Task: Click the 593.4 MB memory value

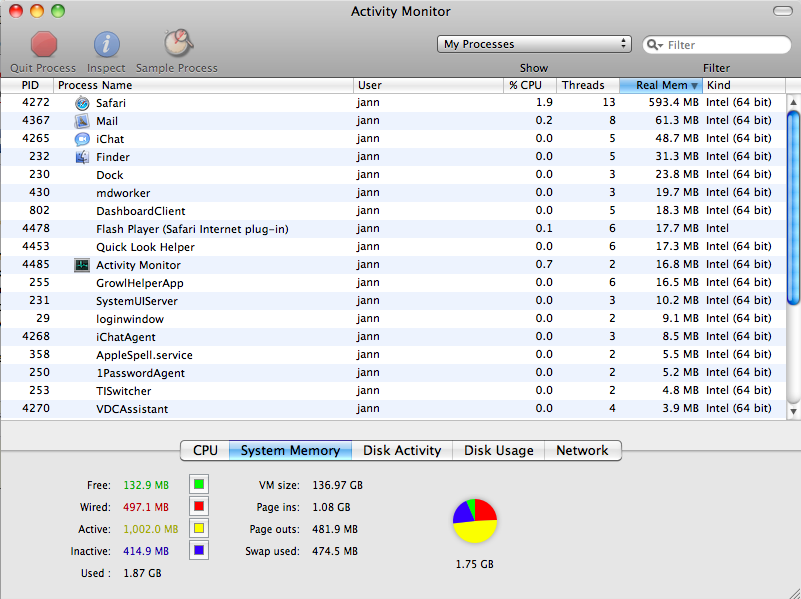Action: (x=673, y=102)
